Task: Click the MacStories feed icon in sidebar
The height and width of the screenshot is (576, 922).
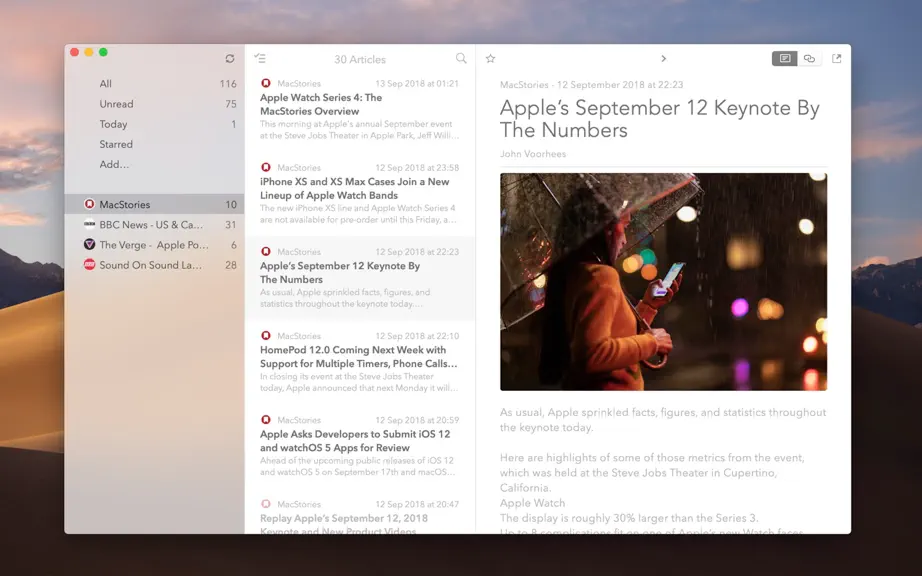Action: [89, 204]
